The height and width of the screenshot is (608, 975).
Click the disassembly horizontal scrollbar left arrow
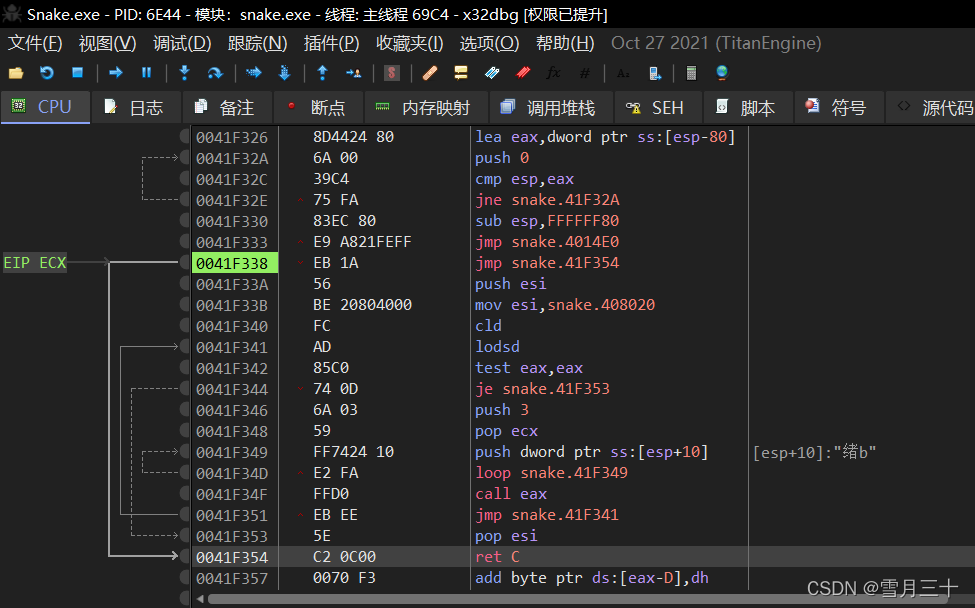200,599
